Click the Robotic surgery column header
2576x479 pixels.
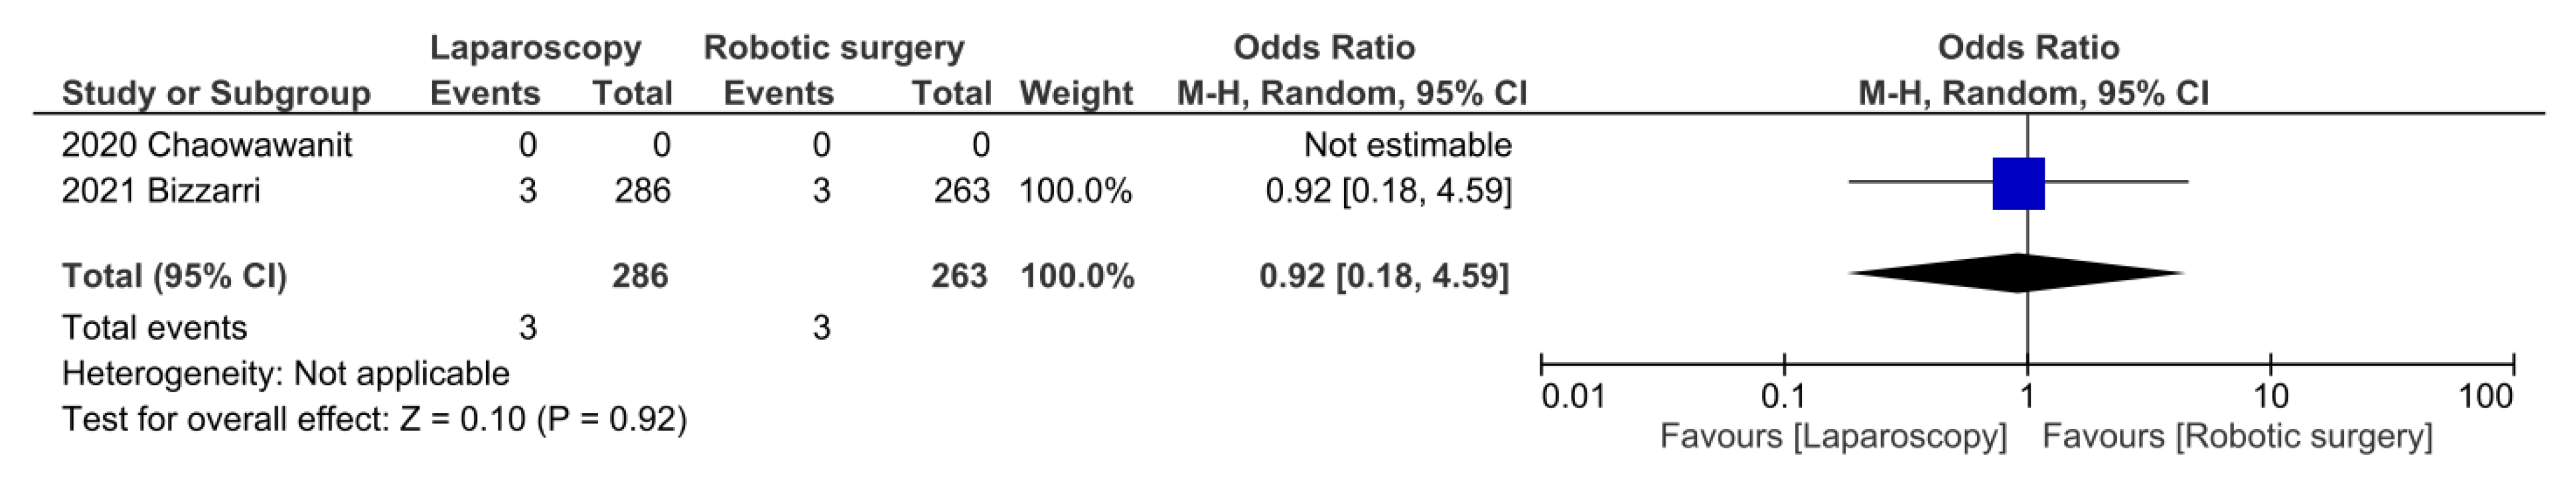[x=834, y=47]
